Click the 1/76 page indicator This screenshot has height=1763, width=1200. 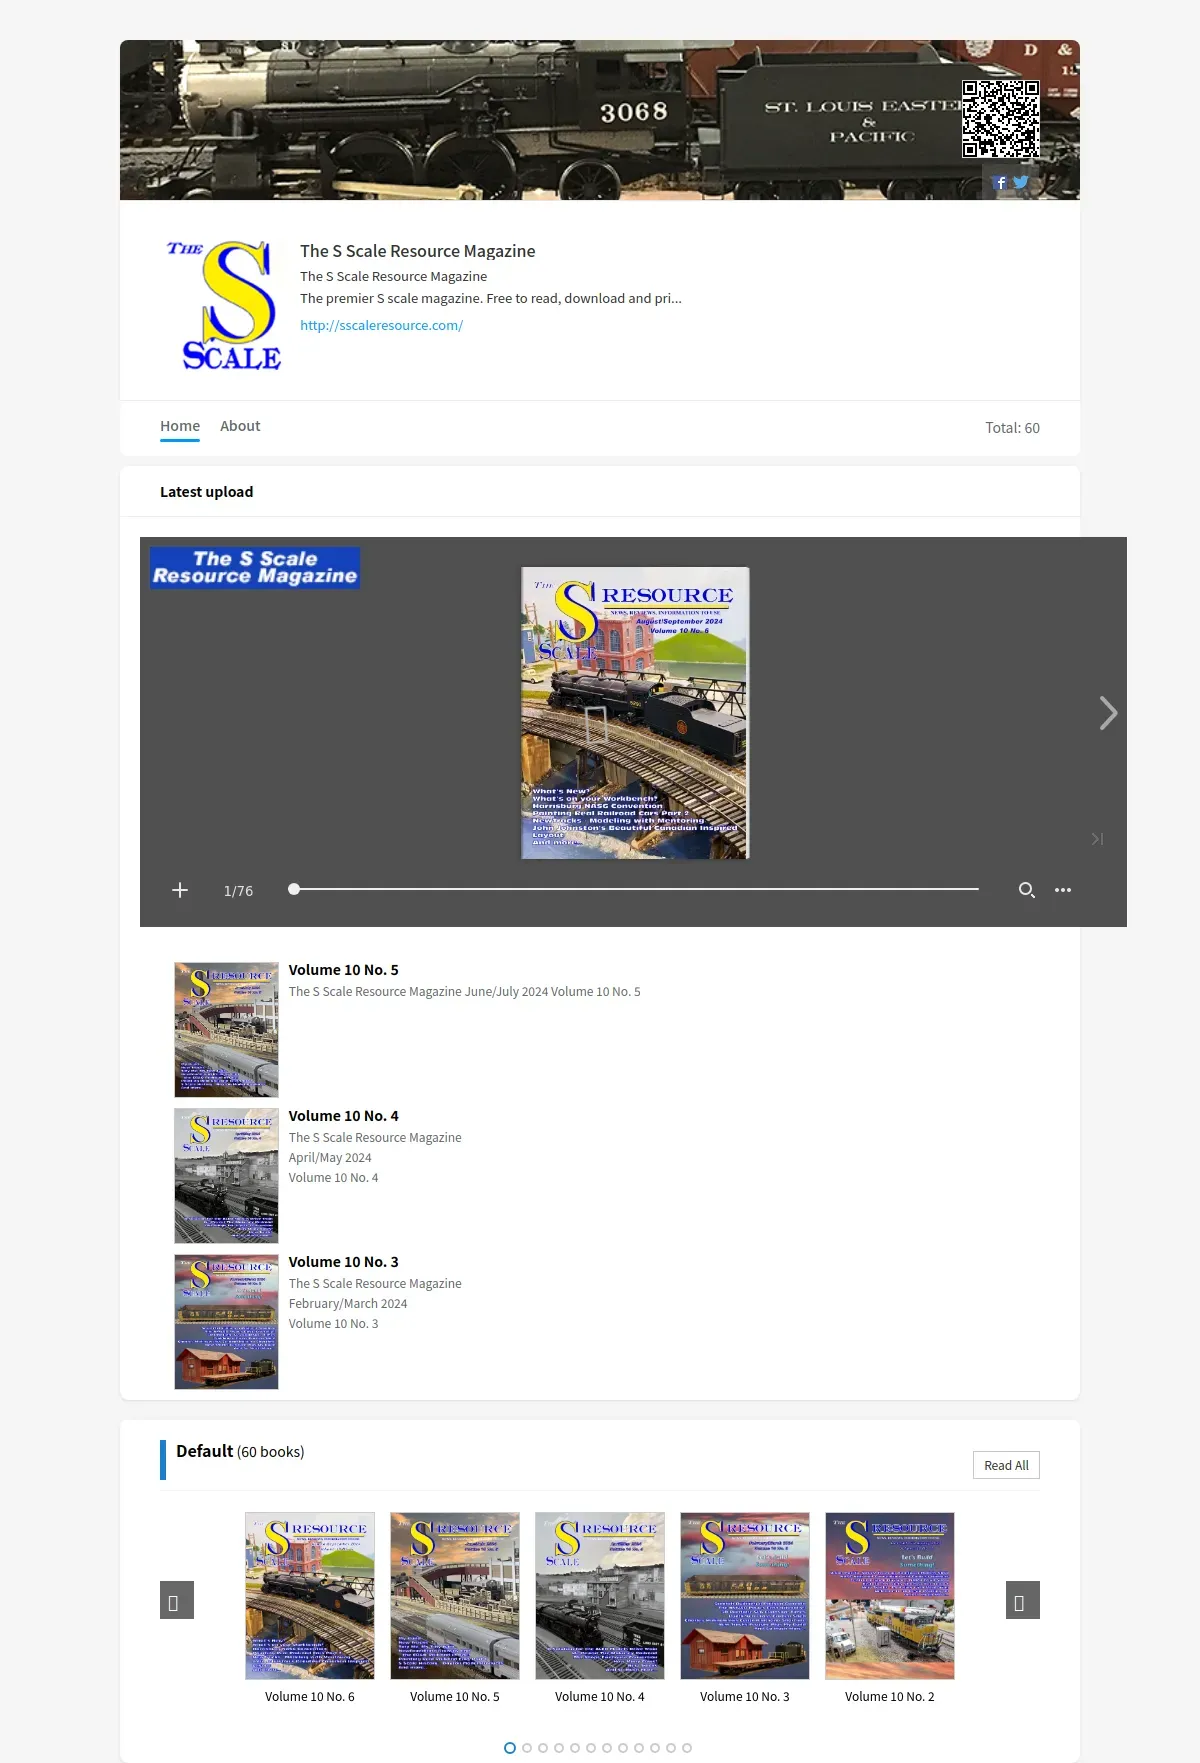238,891
